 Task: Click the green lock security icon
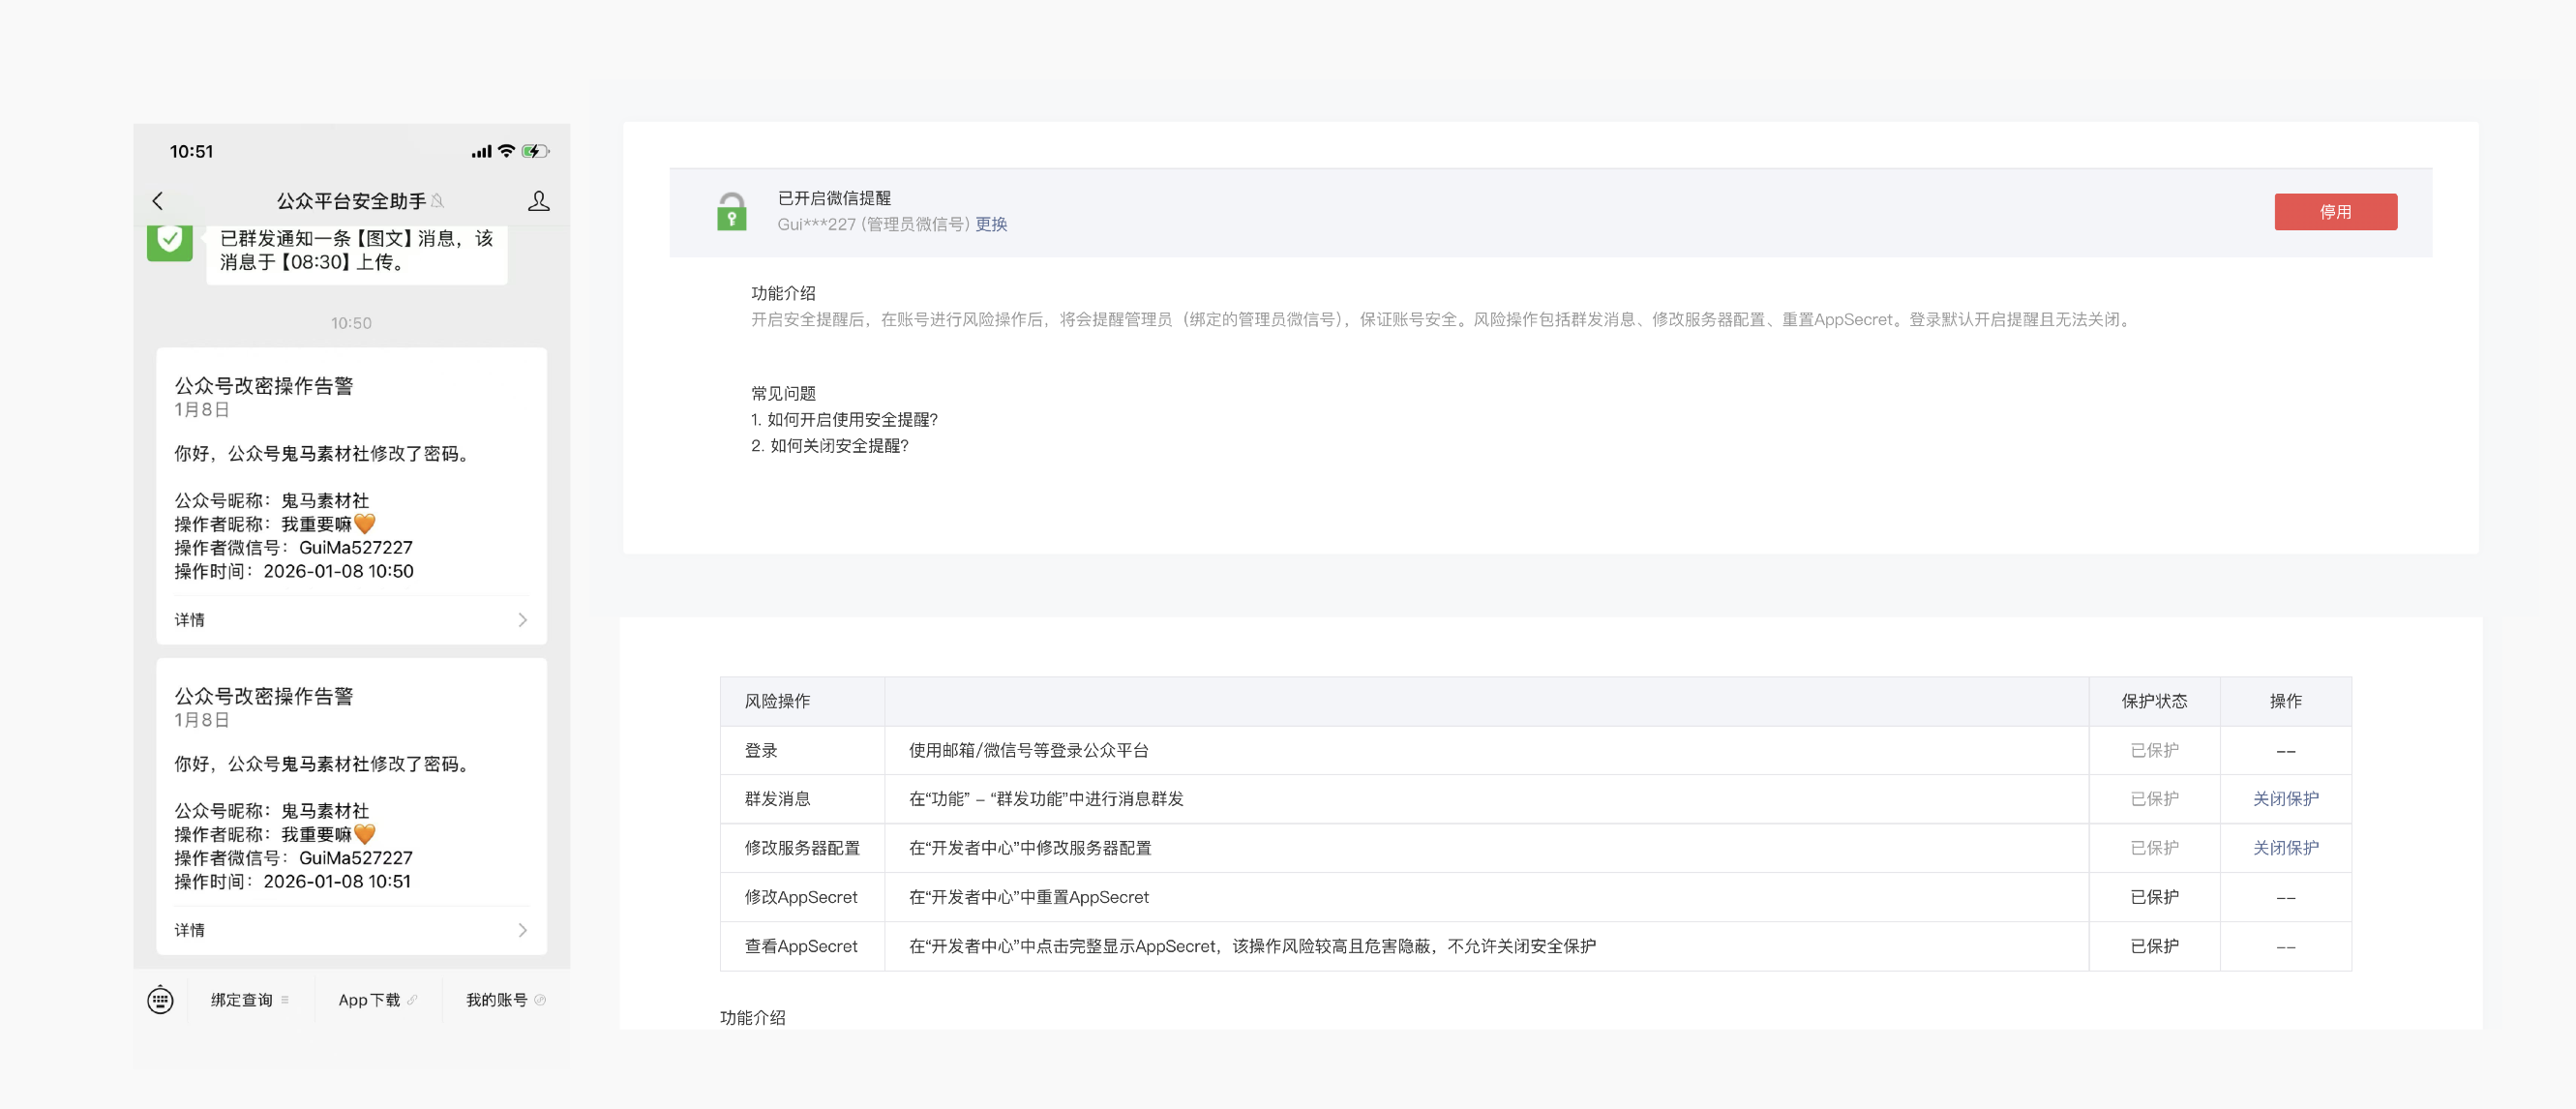731,211
